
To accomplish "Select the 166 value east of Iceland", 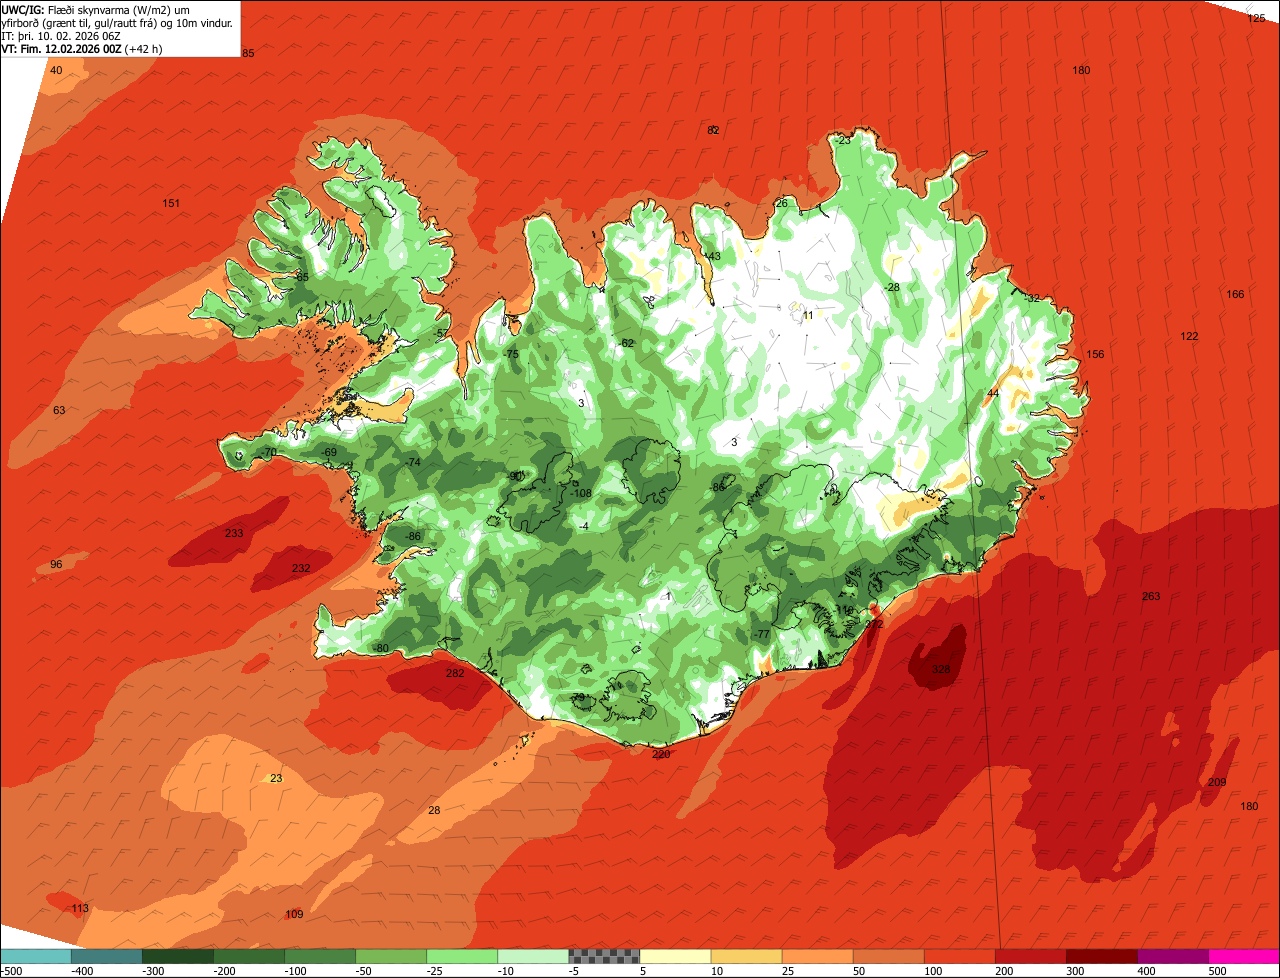I will (x=1235, y=294).
